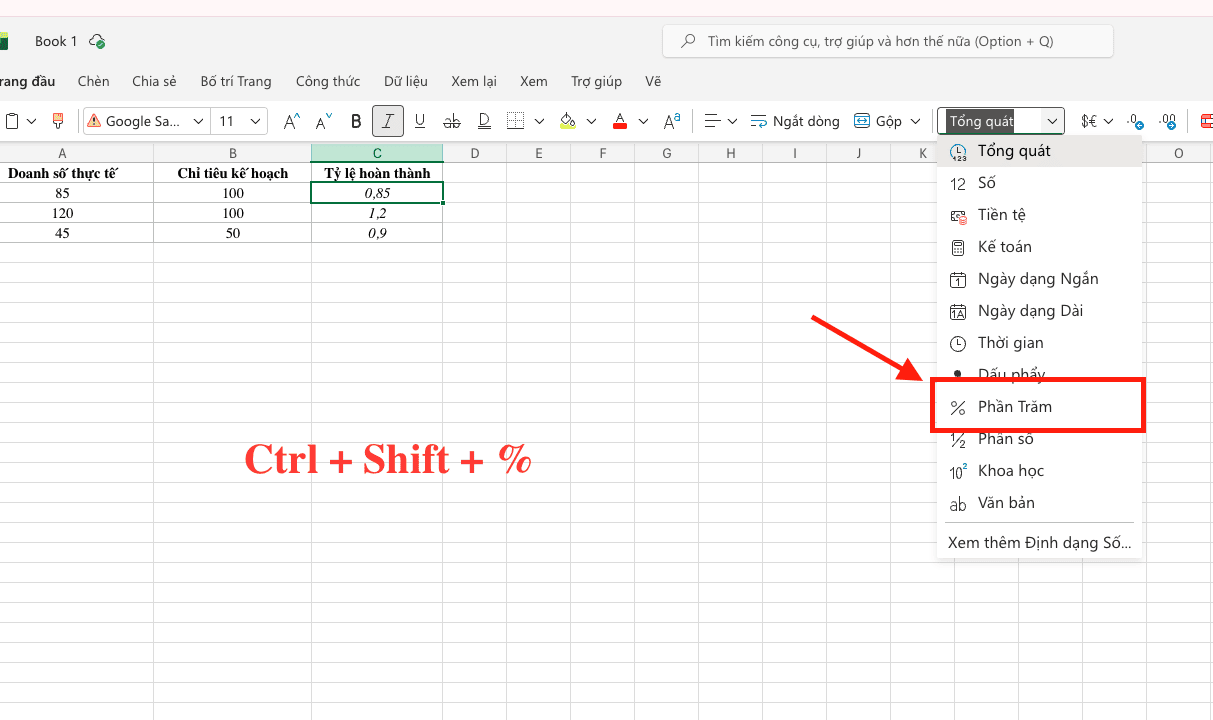
Task: Select the Thời gian time format
Action: coord(1039,343)
